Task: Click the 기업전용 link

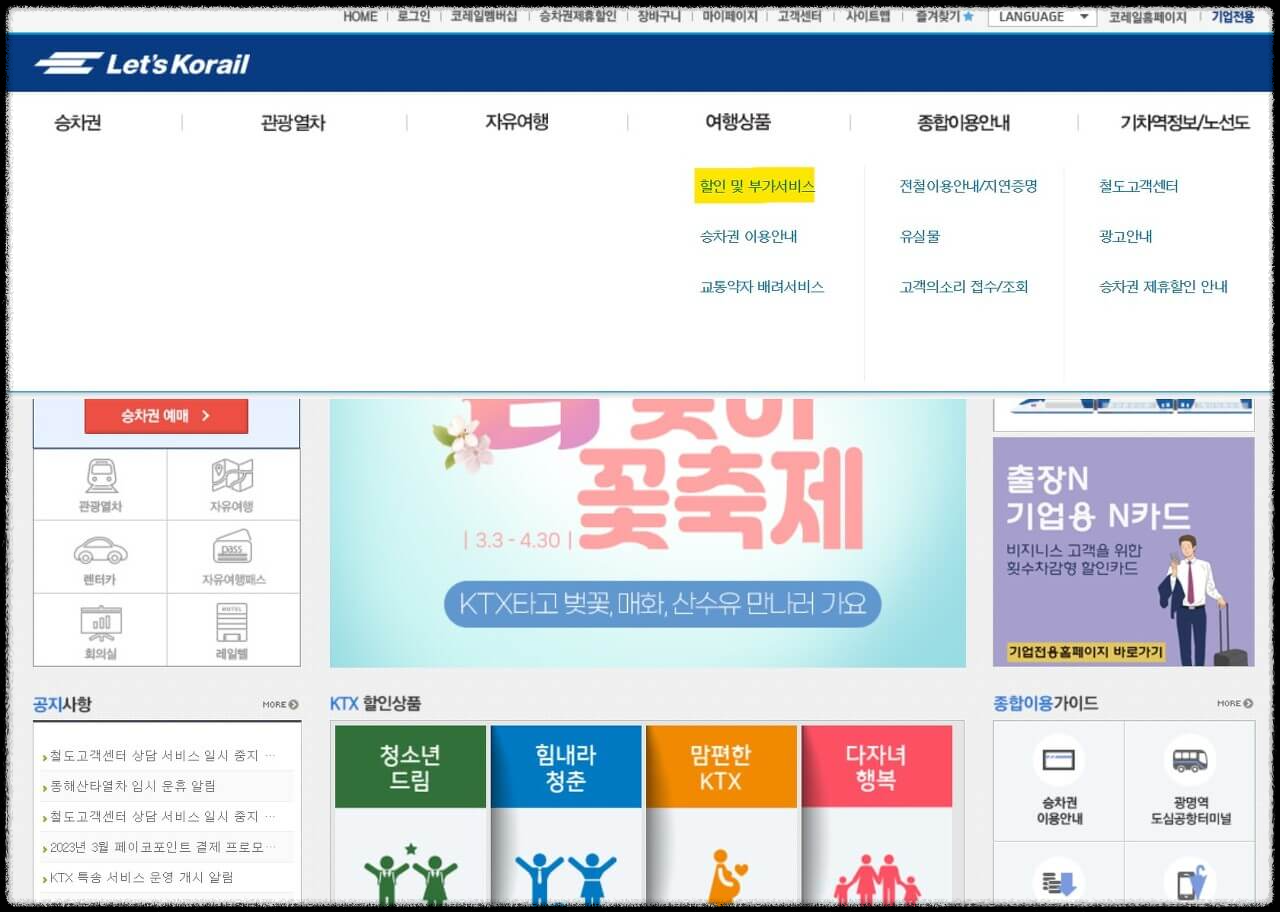Action: click(1233, 17)
